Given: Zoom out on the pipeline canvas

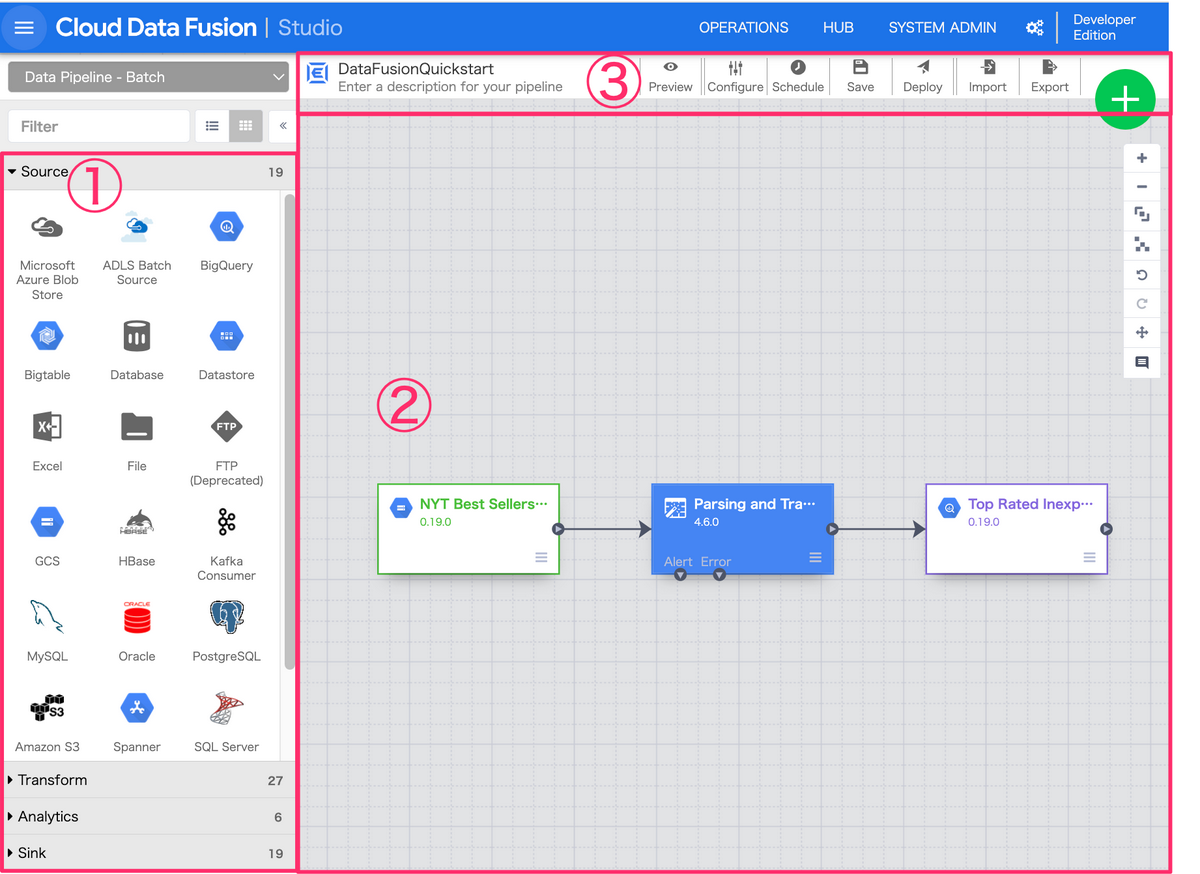Looking at the screenshot, I should coord(1142,187).
